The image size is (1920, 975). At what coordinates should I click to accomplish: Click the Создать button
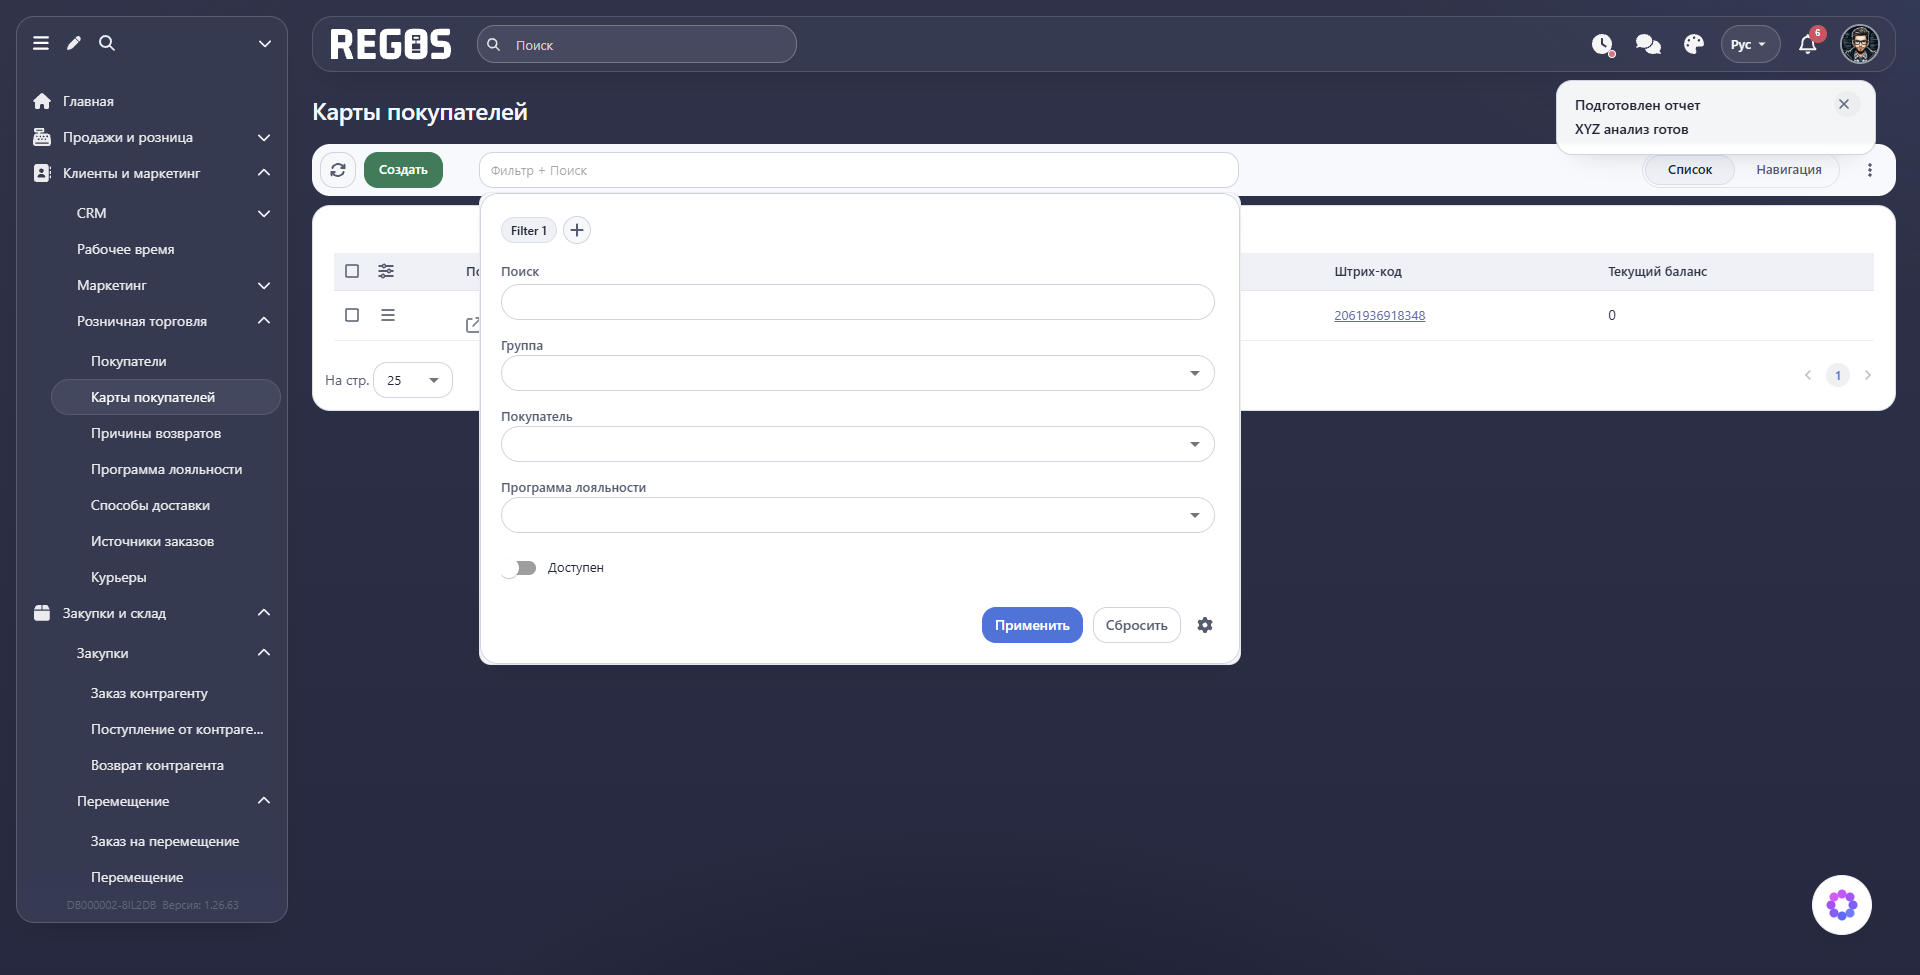point(403,170)
